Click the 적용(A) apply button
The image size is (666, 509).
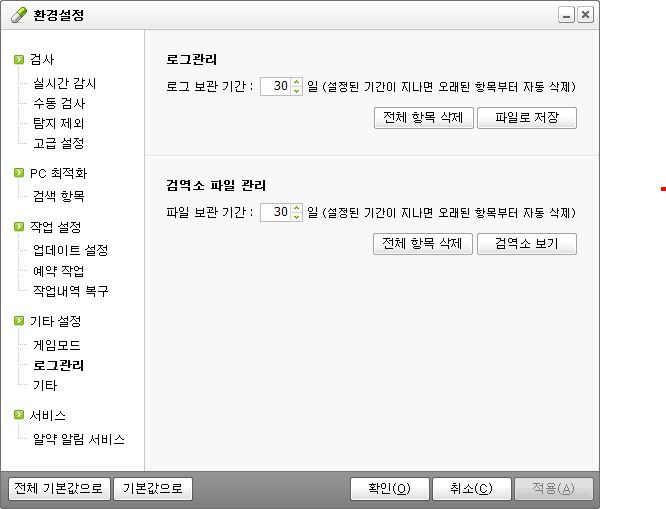coord(554,489)
